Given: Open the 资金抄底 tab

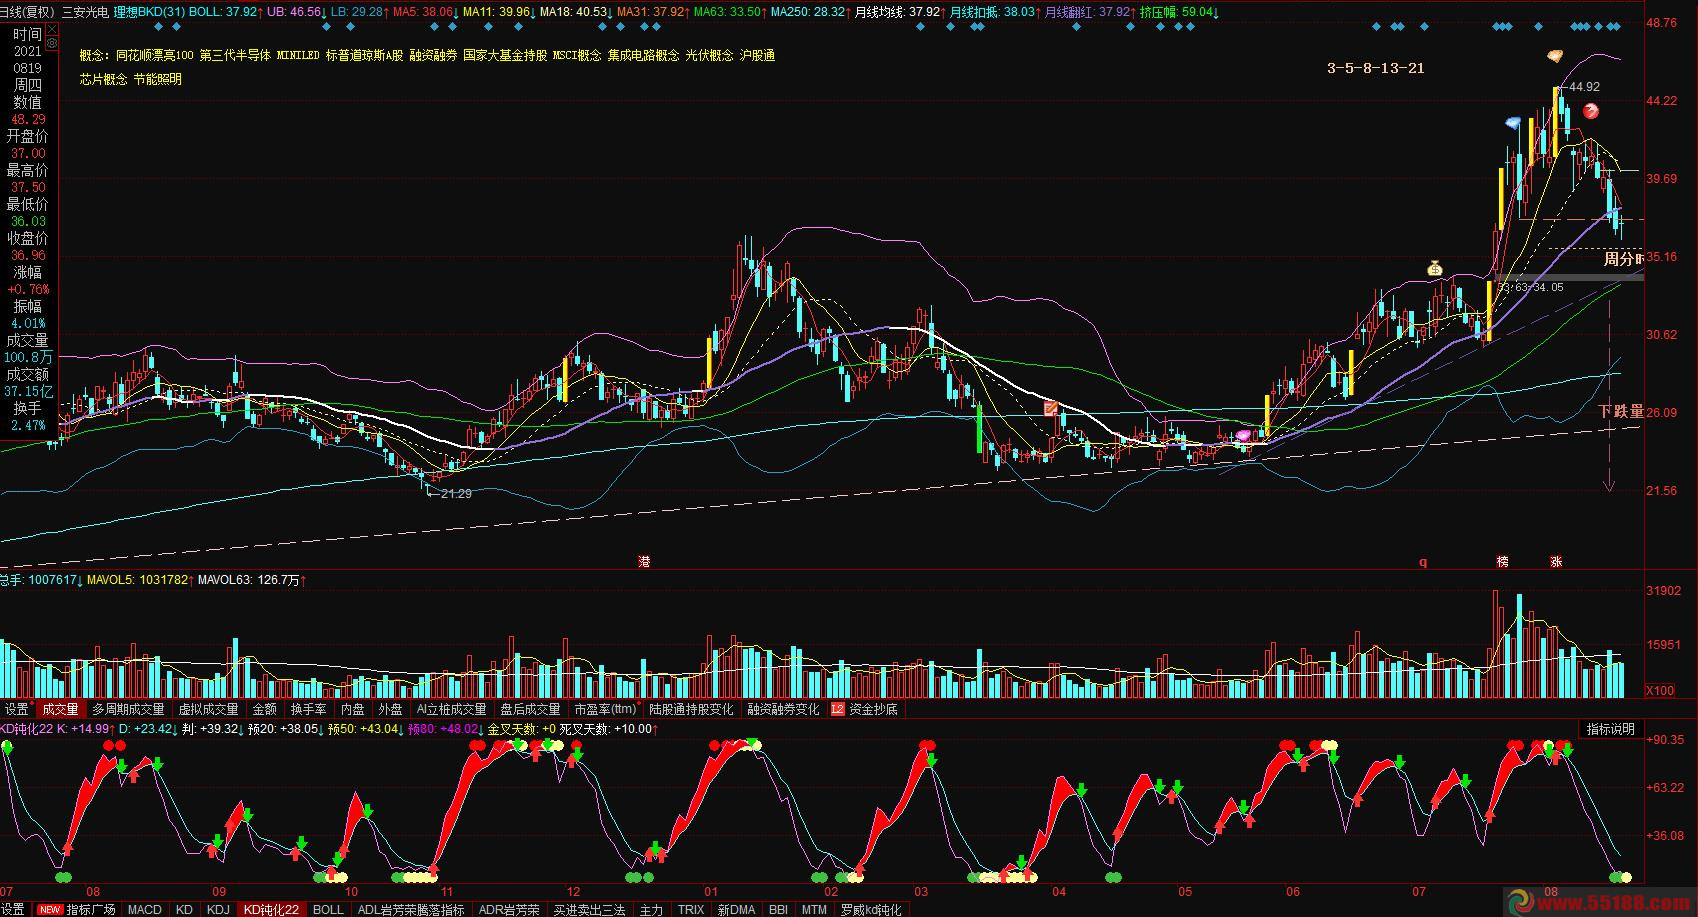Looking at the screenshot, I should tap(873, 709).
